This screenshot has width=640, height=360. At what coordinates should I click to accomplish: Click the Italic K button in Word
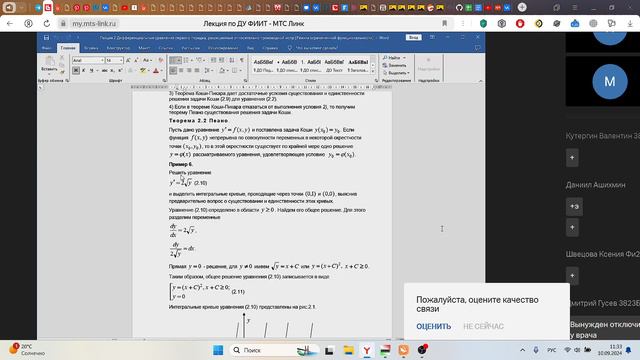coord(84,71)
